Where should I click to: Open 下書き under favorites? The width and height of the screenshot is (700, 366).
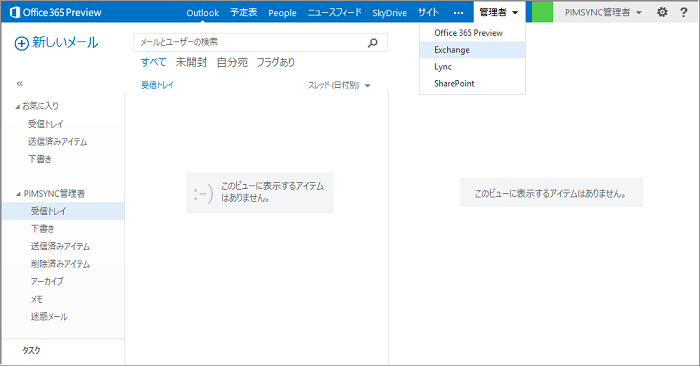coord(40,159)
